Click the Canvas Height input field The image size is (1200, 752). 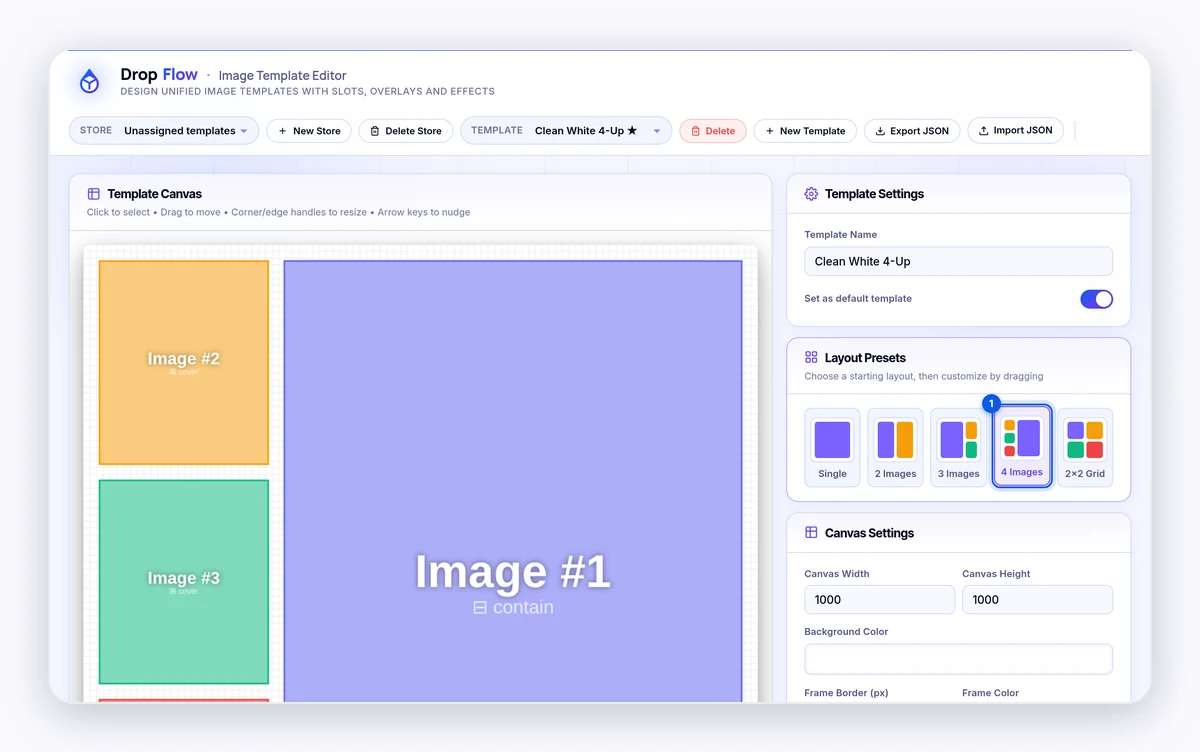point(1037,599)
